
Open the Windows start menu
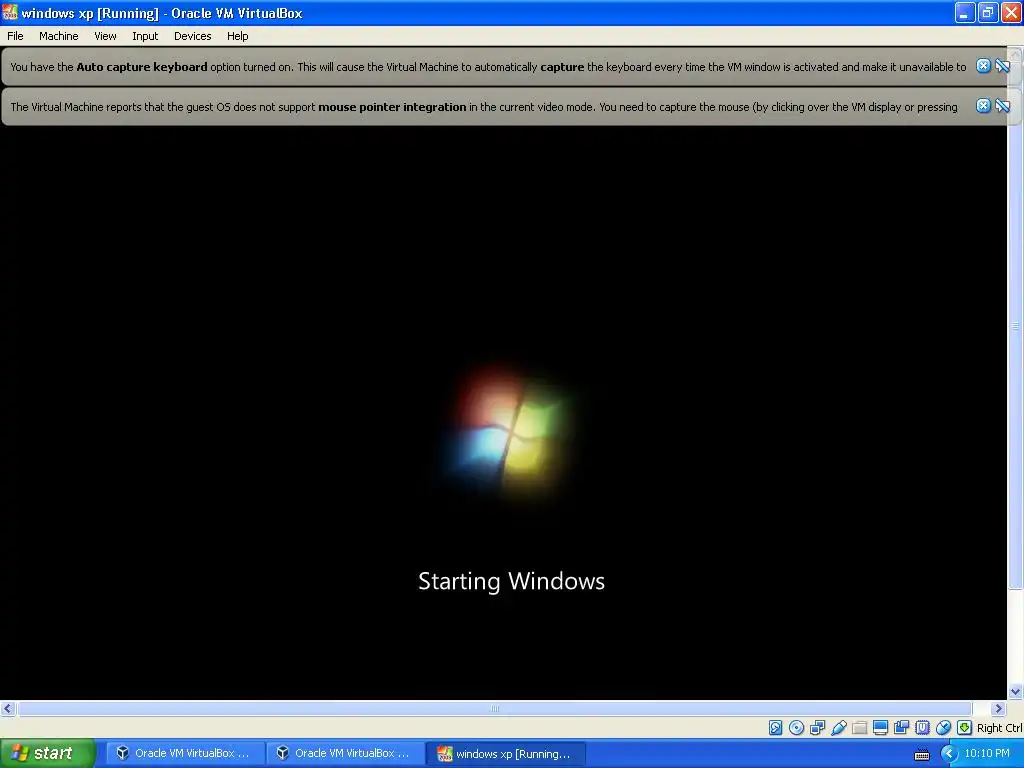(x=48, y=754)
